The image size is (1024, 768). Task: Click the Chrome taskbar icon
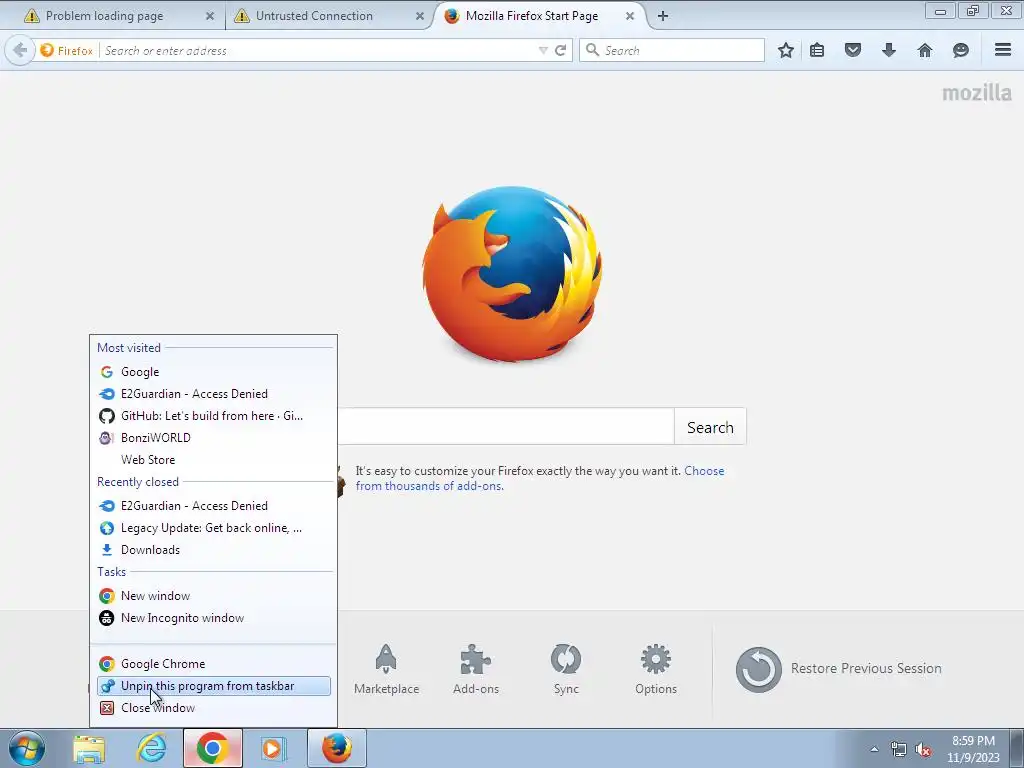pyautogui.click(x=212, y=748)
